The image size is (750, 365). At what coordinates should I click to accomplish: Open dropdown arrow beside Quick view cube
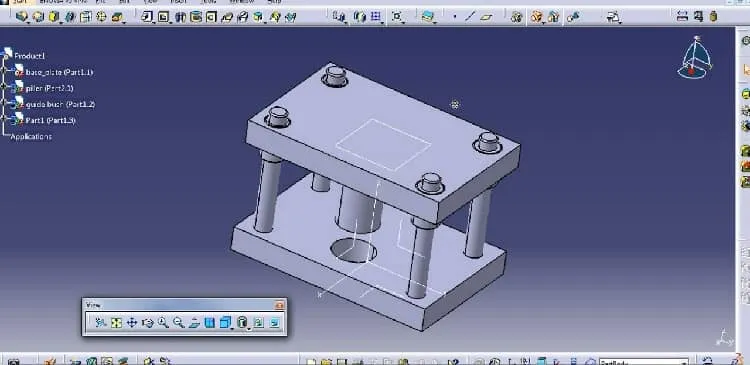pos(232,328)
